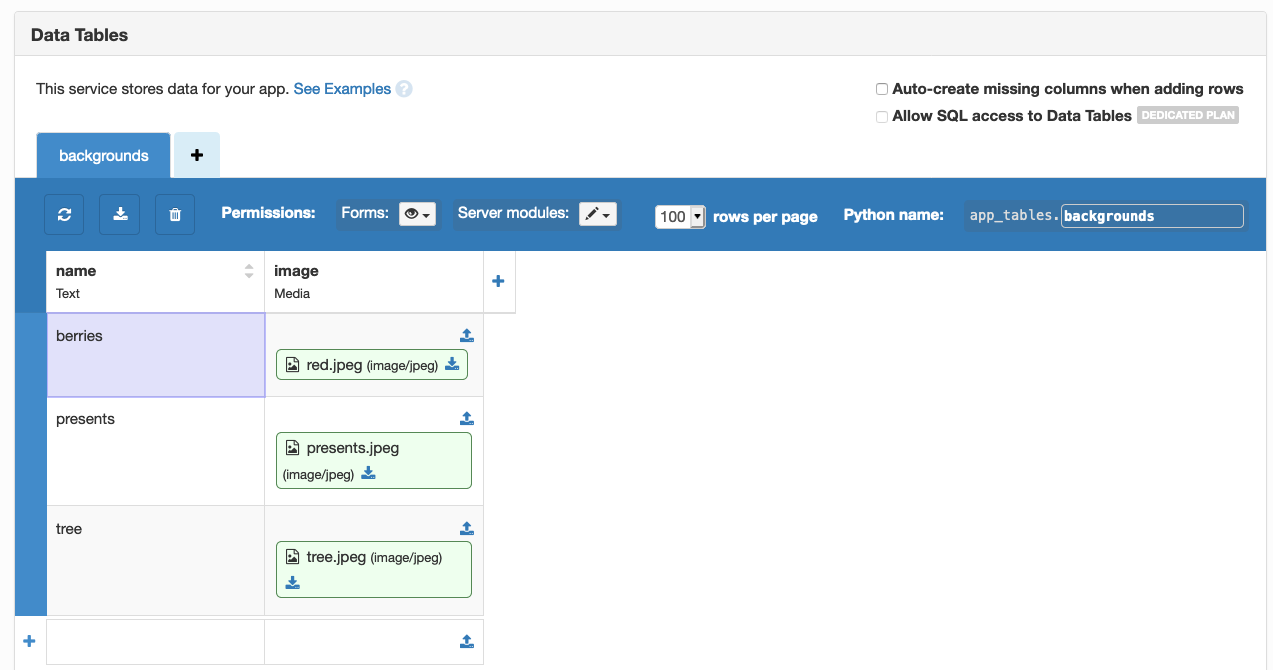1273x670 pixels.
Task: Click upload icon in tree image cell
Action: (x=466, y=528)
